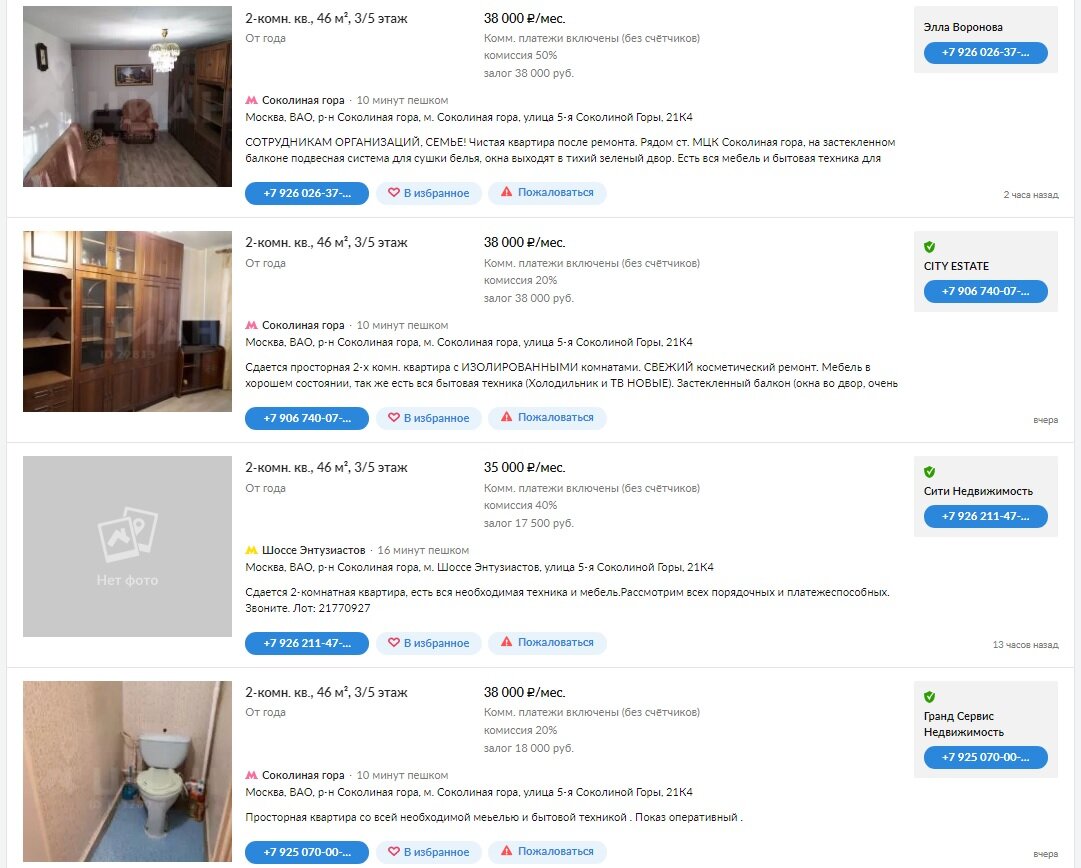Report the toilet photo listing via Пожаловаться
The image size is (1081, 868).
click(x=547, y=851)
